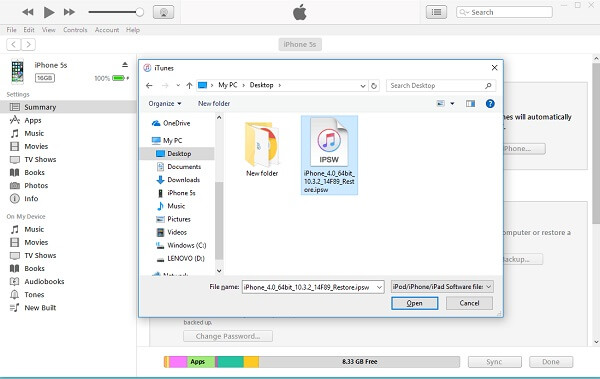Click the Sync button
Screen dimensions: 600x379
(494, 362)
